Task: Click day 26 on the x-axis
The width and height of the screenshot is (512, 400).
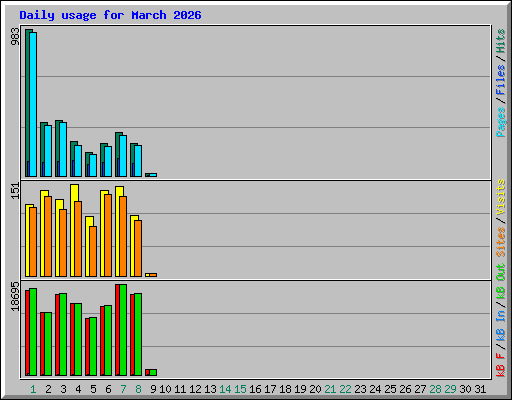Action: coord(405,389)
